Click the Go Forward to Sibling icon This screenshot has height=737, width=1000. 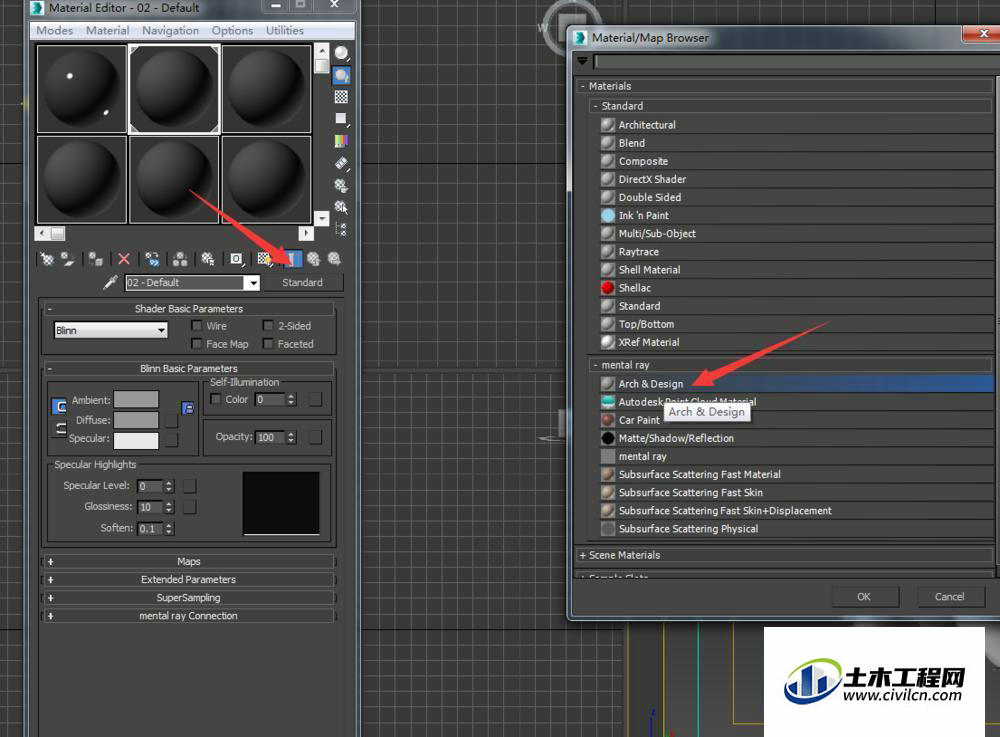pyautogui.click(x=334, y=259)
